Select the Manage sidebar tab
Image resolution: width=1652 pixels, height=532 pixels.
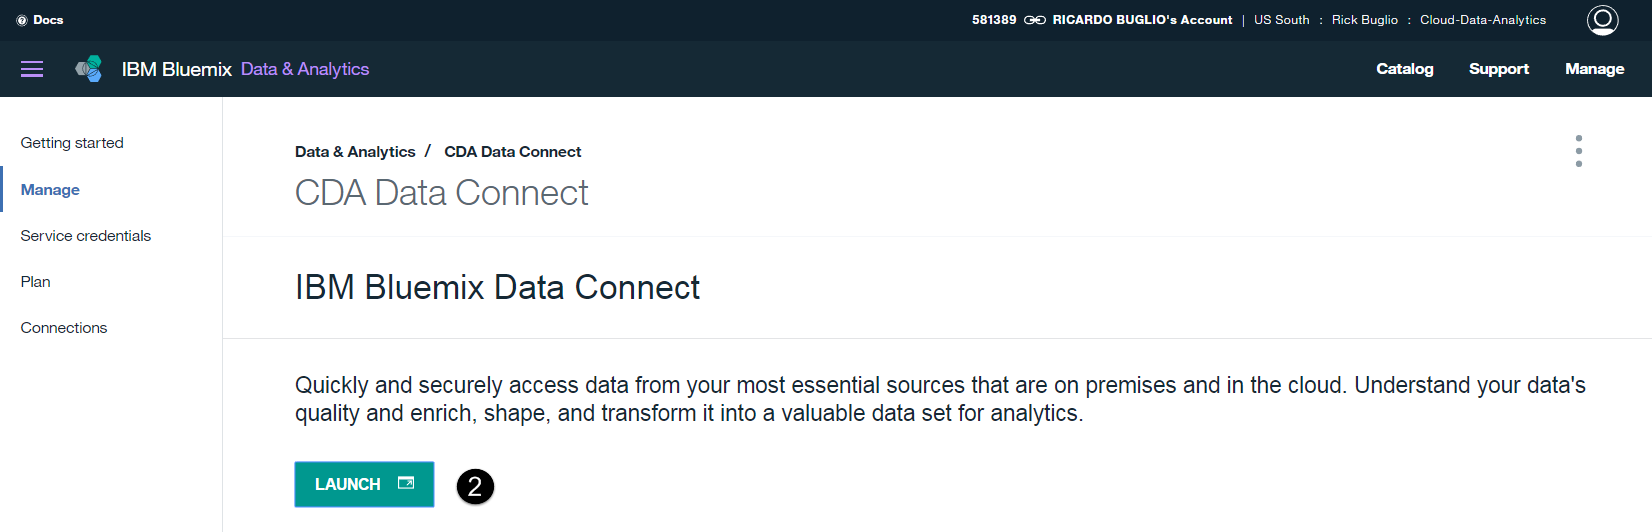coord(50,190)
